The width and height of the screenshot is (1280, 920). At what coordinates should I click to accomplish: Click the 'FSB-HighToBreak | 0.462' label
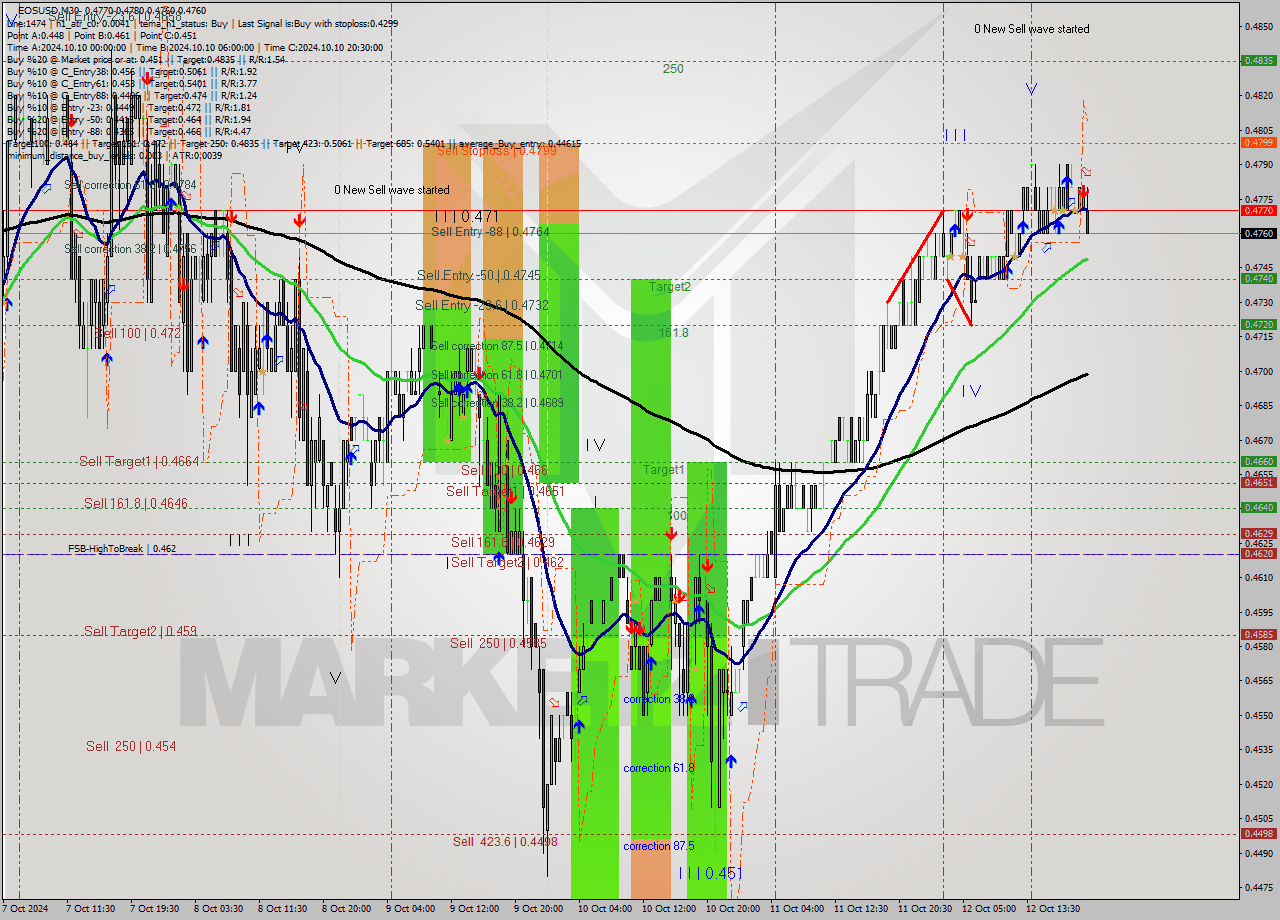[x=122, y=549]
